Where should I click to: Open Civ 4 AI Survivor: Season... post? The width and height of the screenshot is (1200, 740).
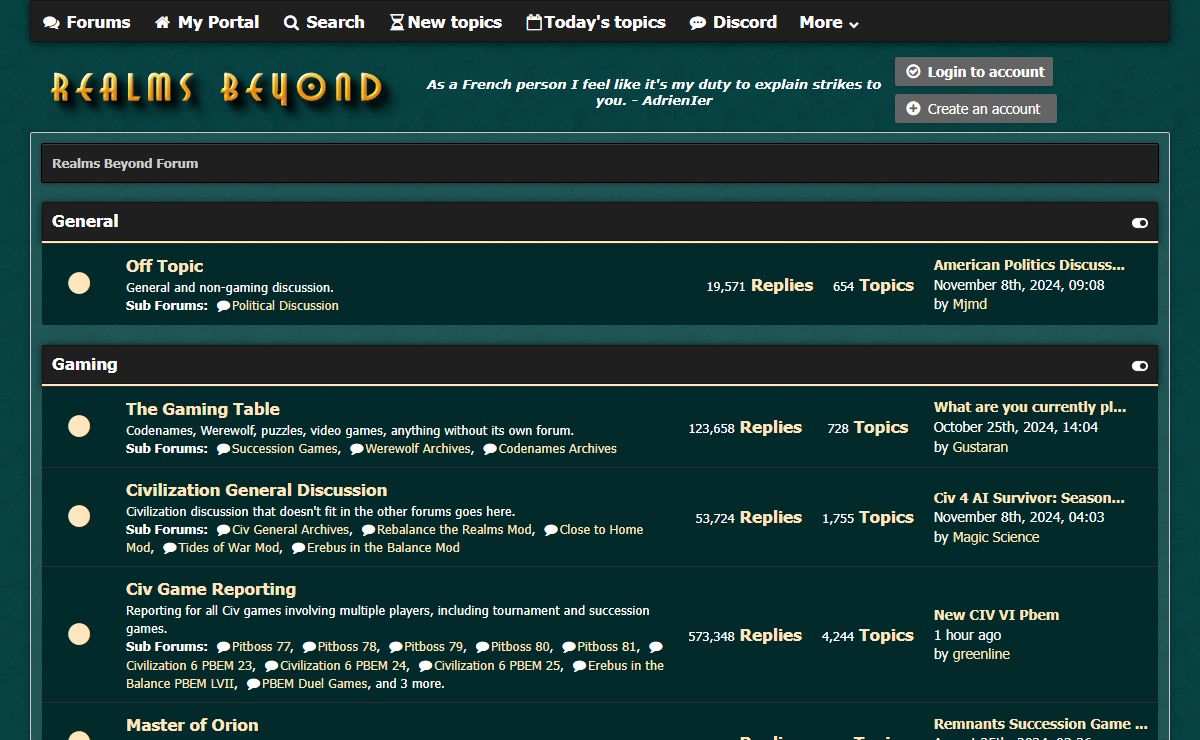(1029, 498)
